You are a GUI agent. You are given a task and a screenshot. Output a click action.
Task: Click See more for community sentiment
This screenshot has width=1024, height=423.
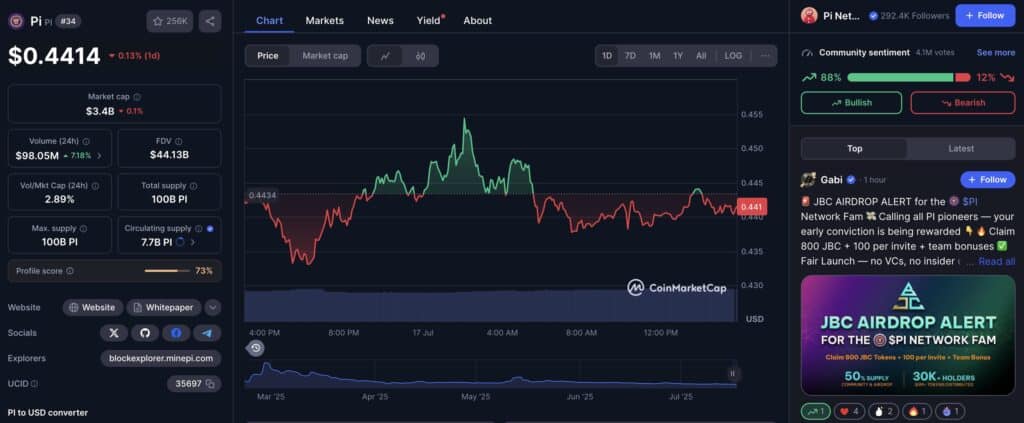coord(996,53)
